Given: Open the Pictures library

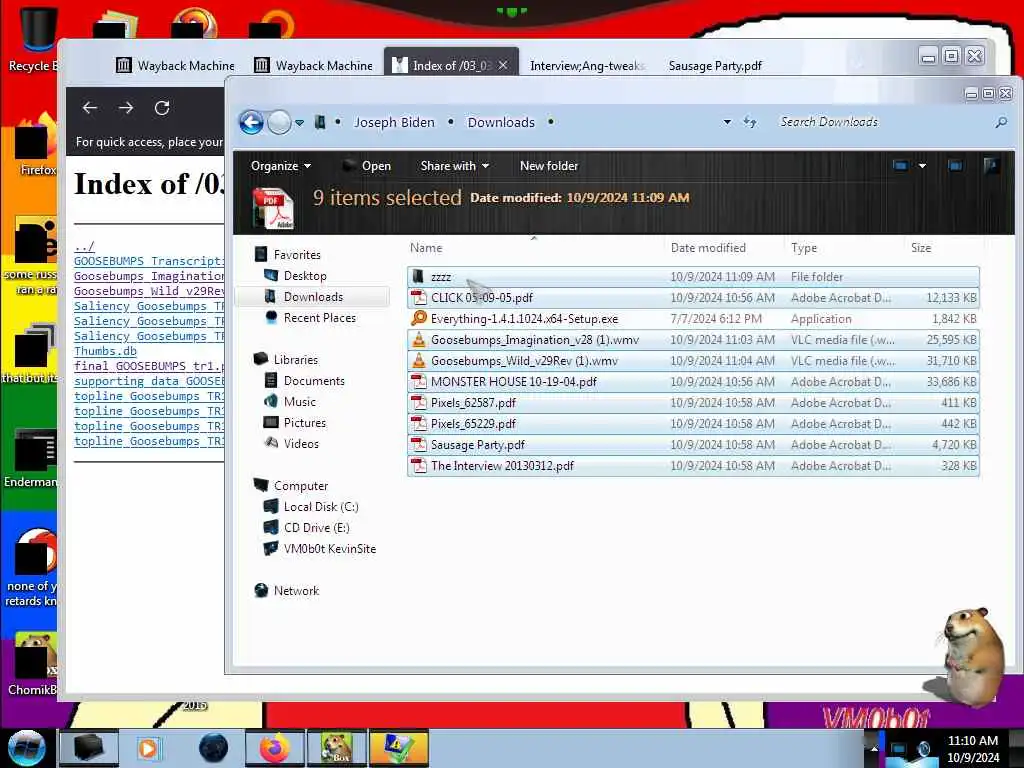Looking at the screenshot, I should pos(304,423).
